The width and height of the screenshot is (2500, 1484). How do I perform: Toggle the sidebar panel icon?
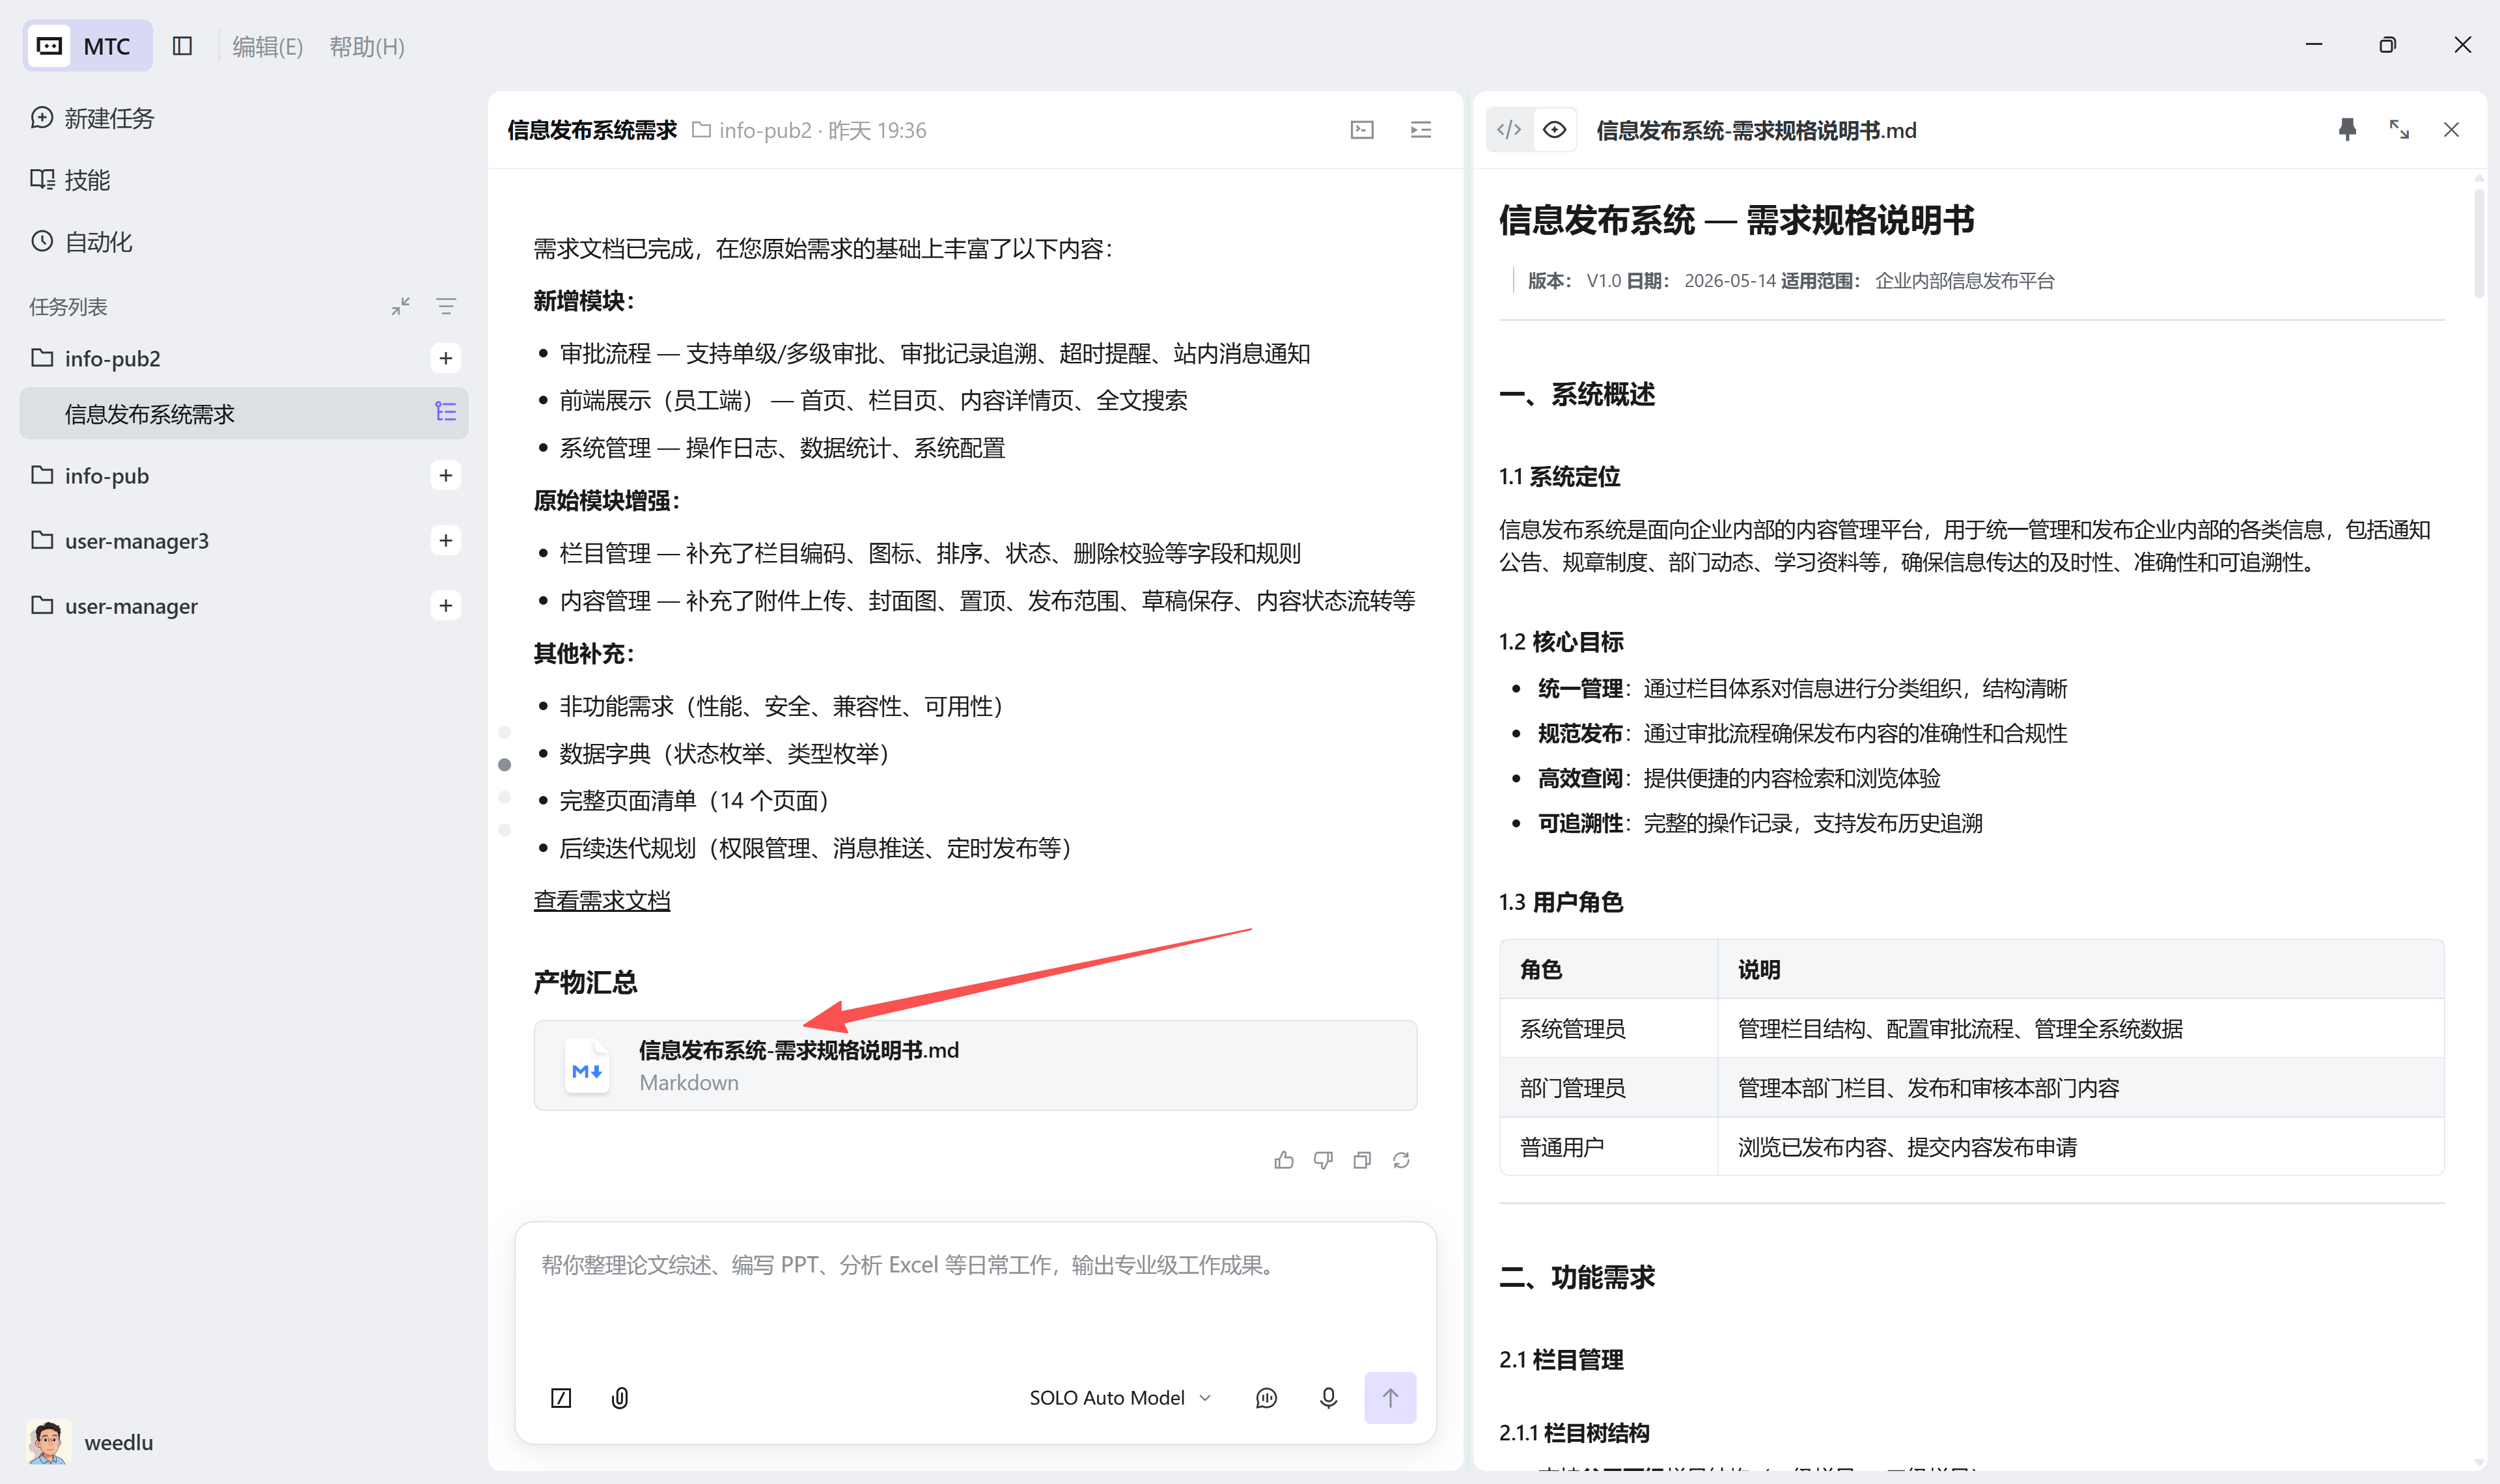click(x=182, y=46)
